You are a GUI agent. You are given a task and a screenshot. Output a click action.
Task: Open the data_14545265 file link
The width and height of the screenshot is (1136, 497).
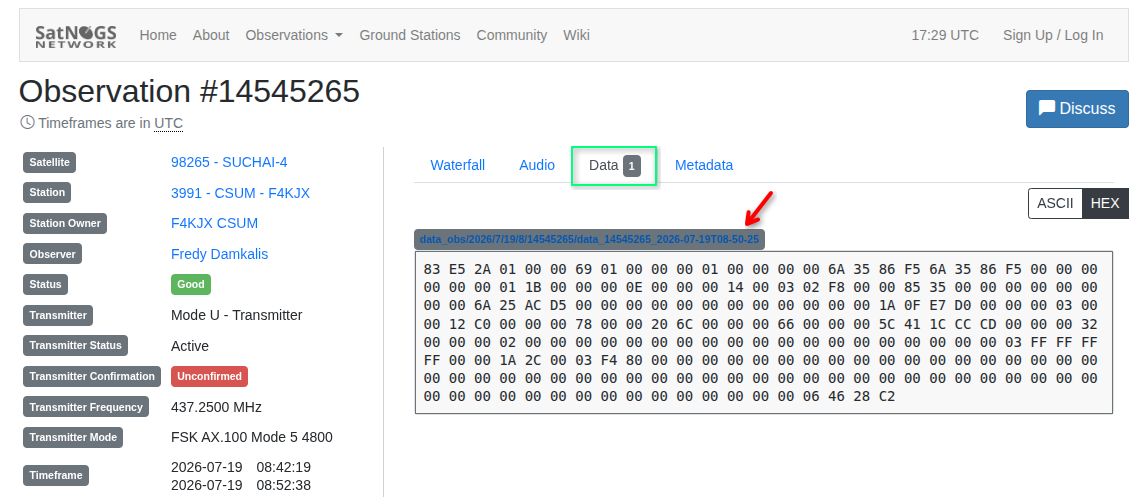click(x=589, y=239)
